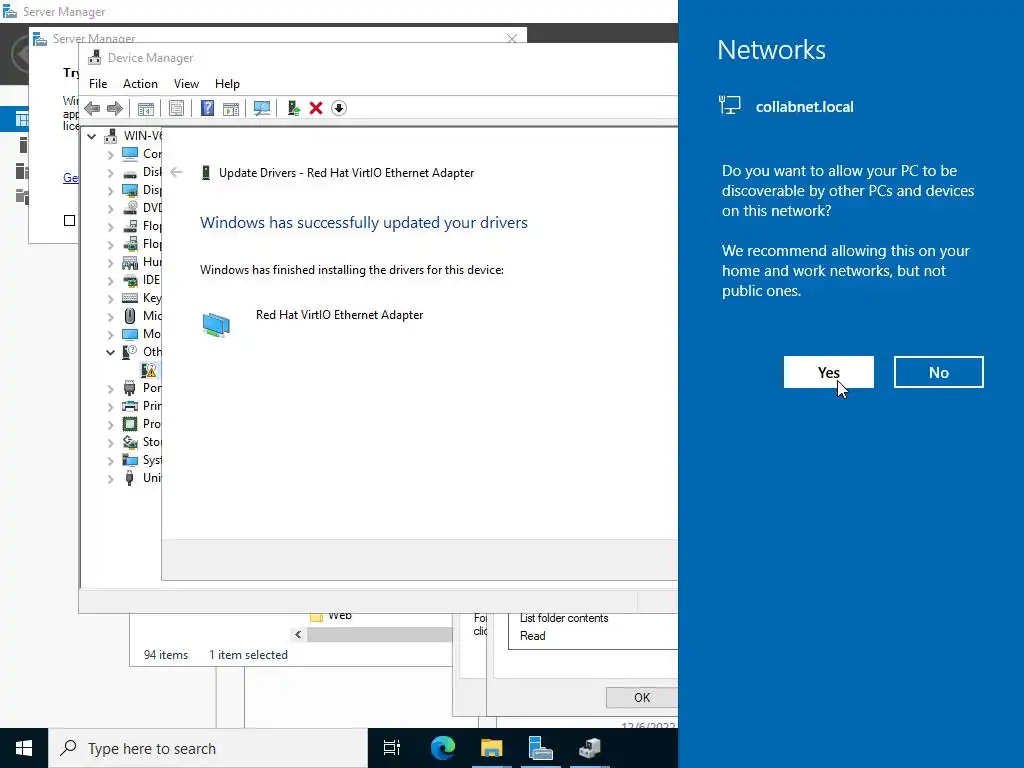Click the processor chip icon next to 'Pro'
Image resolution: width=1024 pixels, height=768 pixels.
(x=130, y=424)
